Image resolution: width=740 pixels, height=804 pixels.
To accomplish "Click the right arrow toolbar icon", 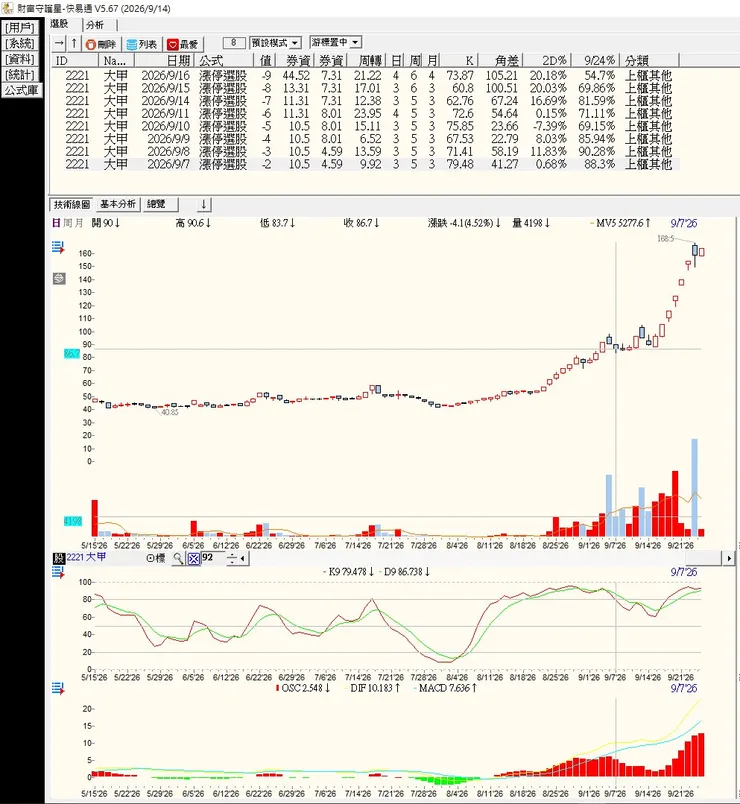I will click(59, 44).
